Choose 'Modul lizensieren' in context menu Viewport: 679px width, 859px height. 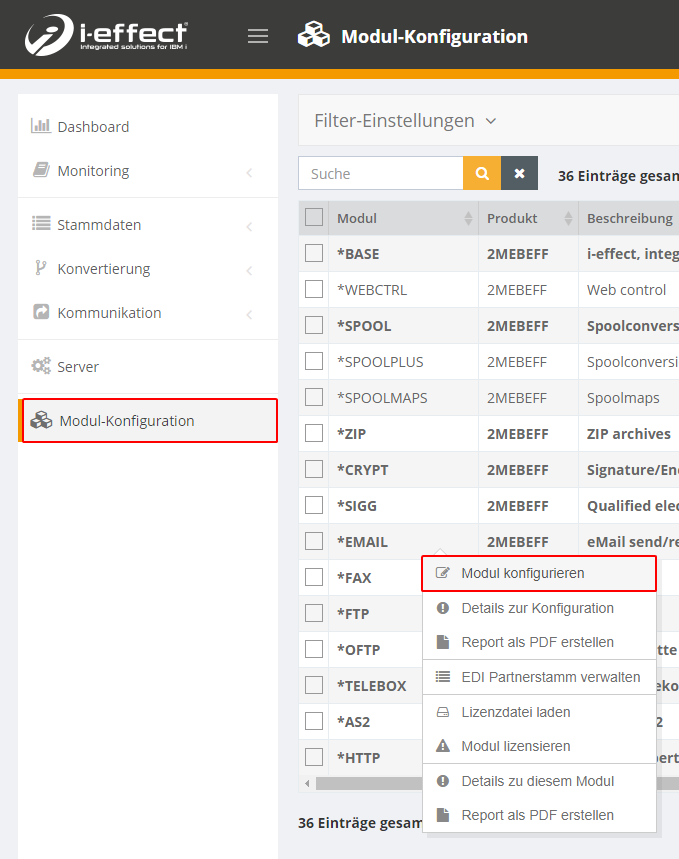click(x=515, y=746)
